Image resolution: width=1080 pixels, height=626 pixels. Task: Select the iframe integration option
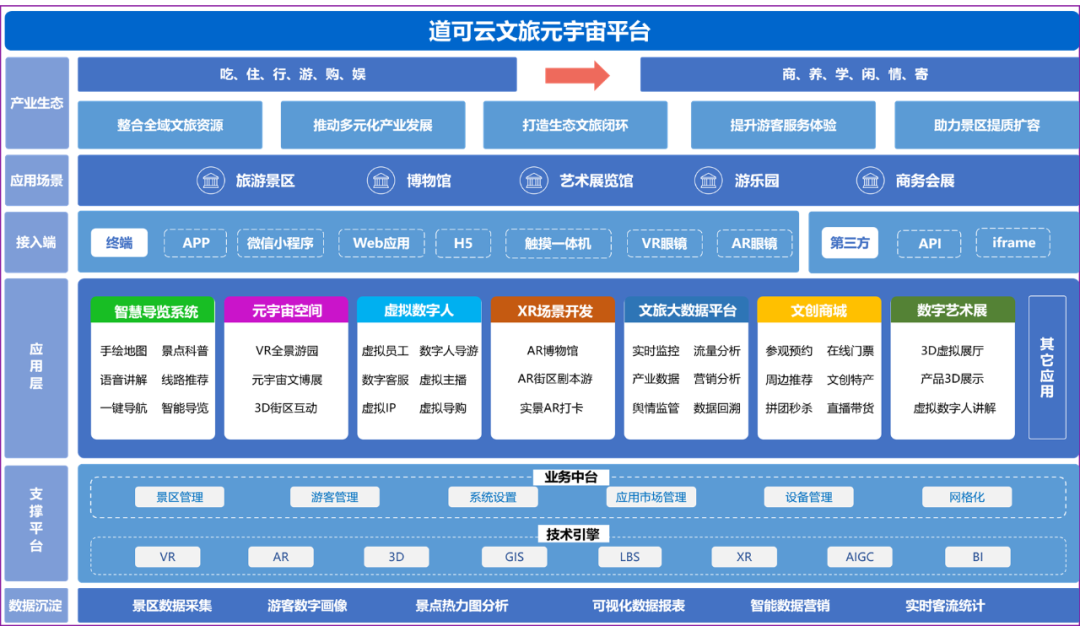coord(1013,243)
